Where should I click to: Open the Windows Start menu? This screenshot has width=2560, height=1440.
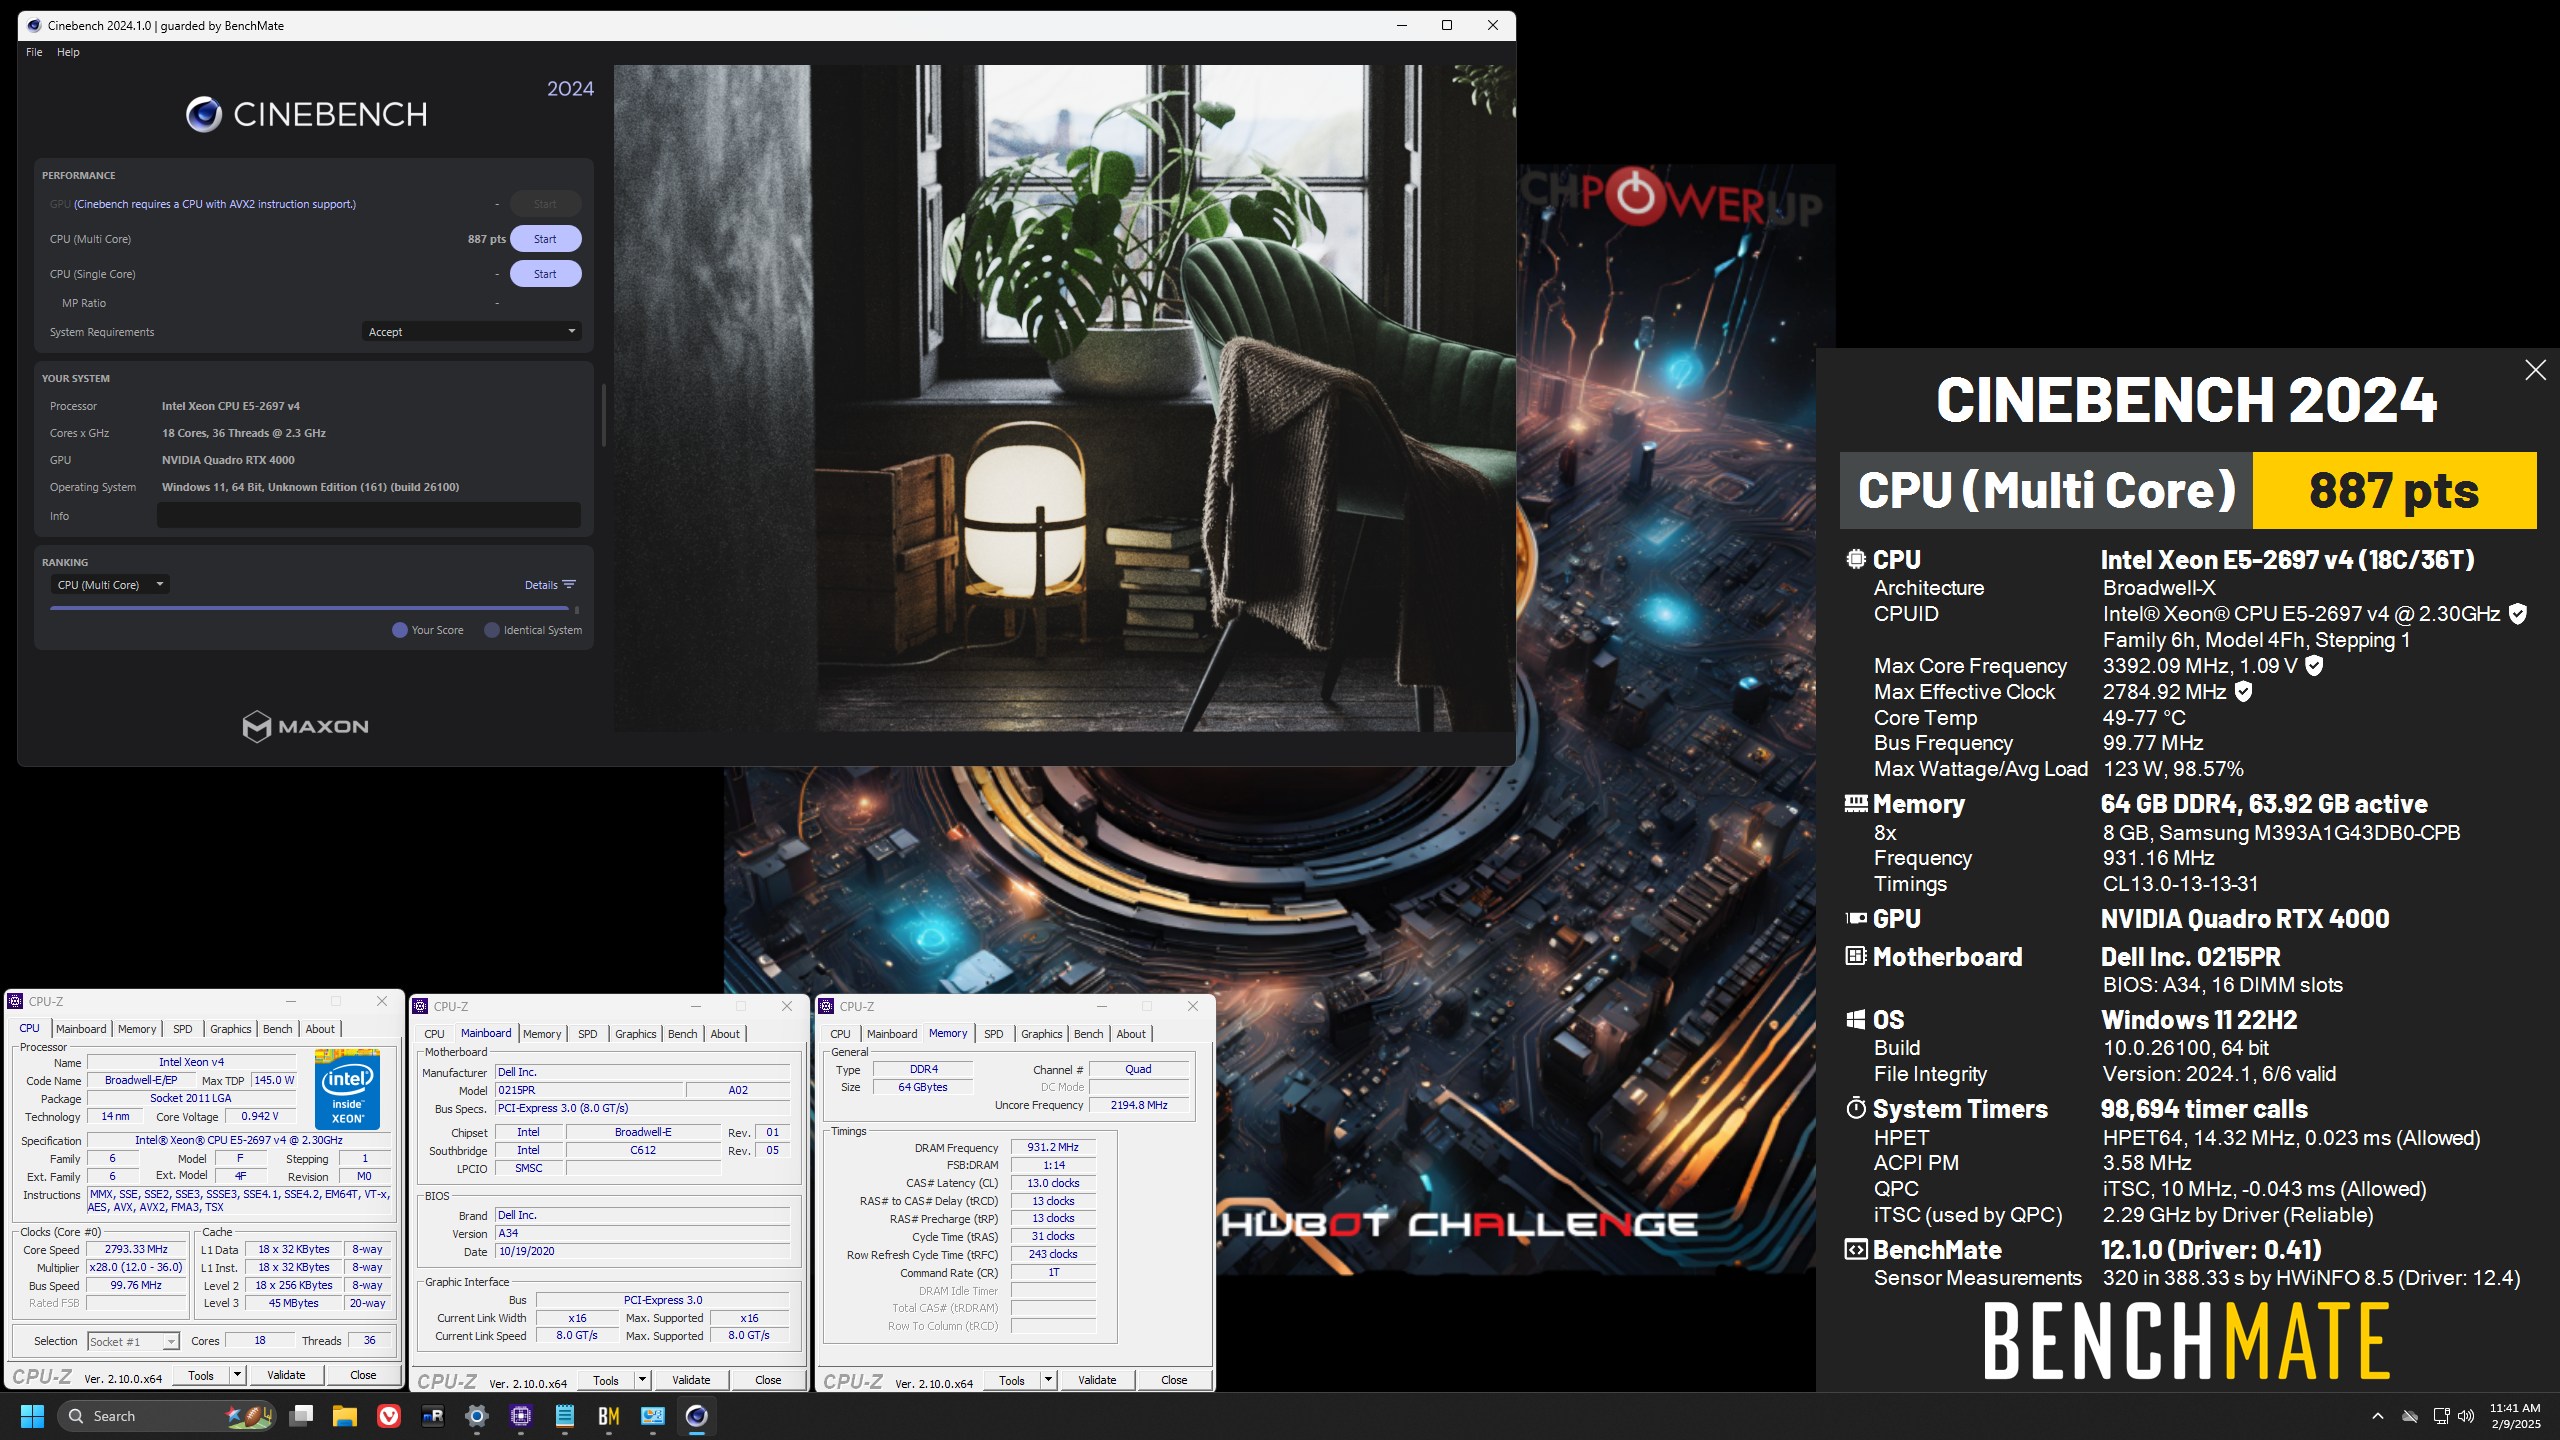(32, 1416)
